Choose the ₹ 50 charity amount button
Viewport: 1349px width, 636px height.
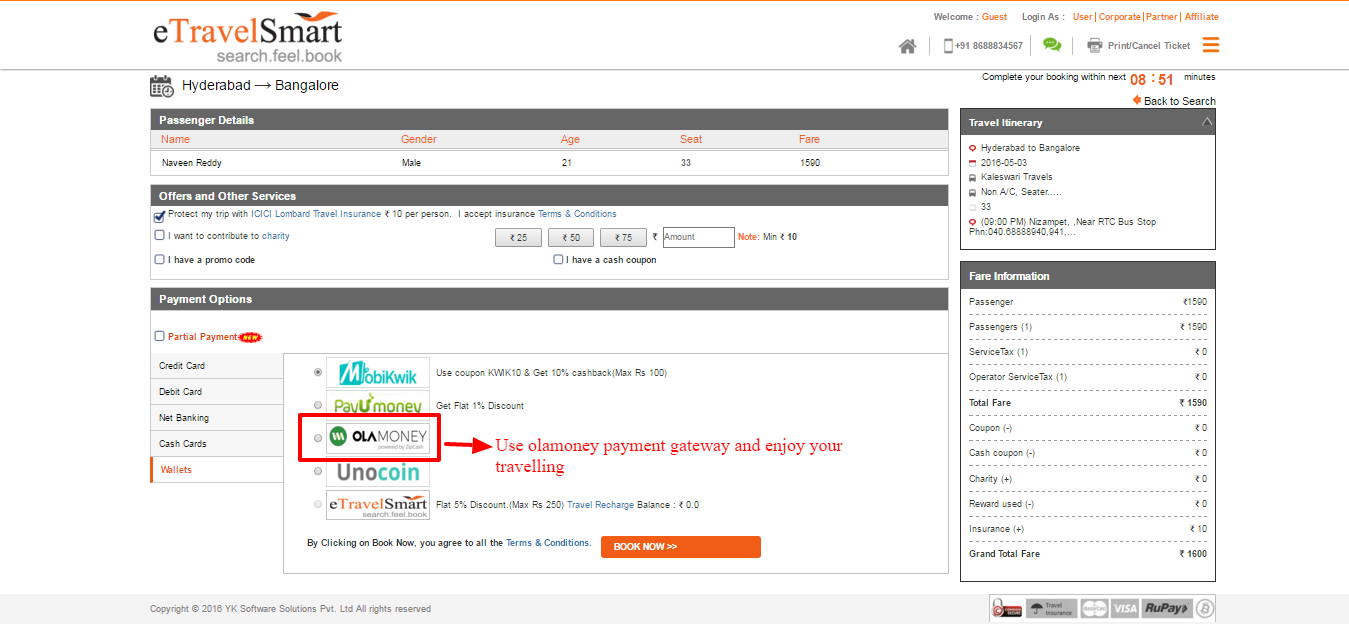click(x=571, y=238)
